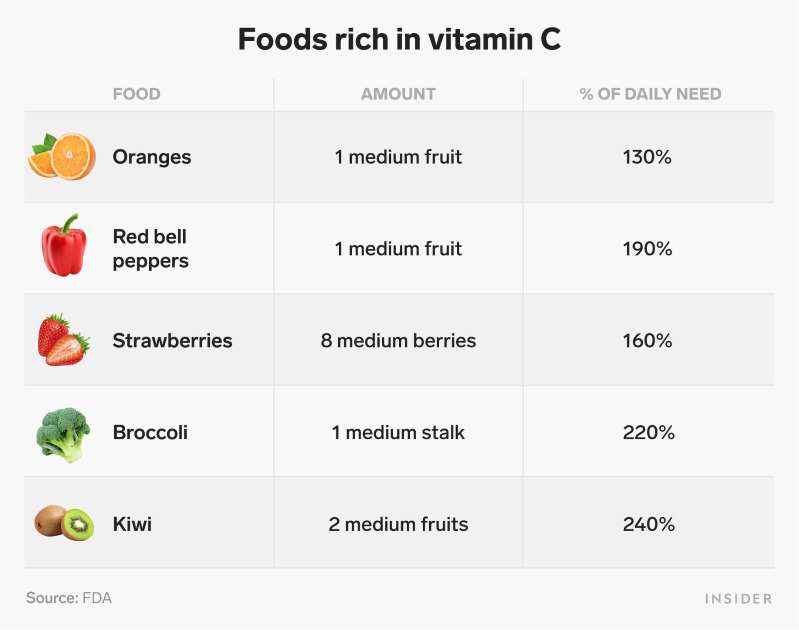The height and width of the screenshot is (630, 799).
Task: Click the 8 medium berries cell
Action: coord(398,341)
